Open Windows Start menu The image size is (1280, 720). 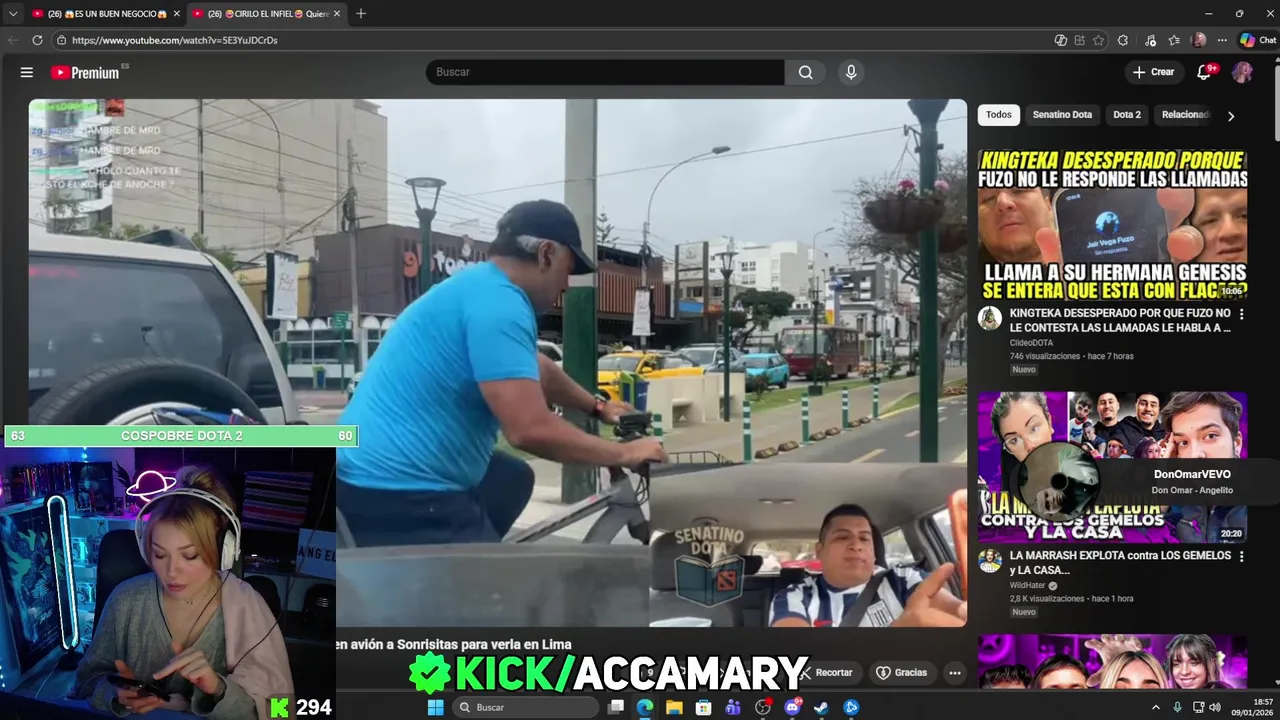[x=435, y=707]
